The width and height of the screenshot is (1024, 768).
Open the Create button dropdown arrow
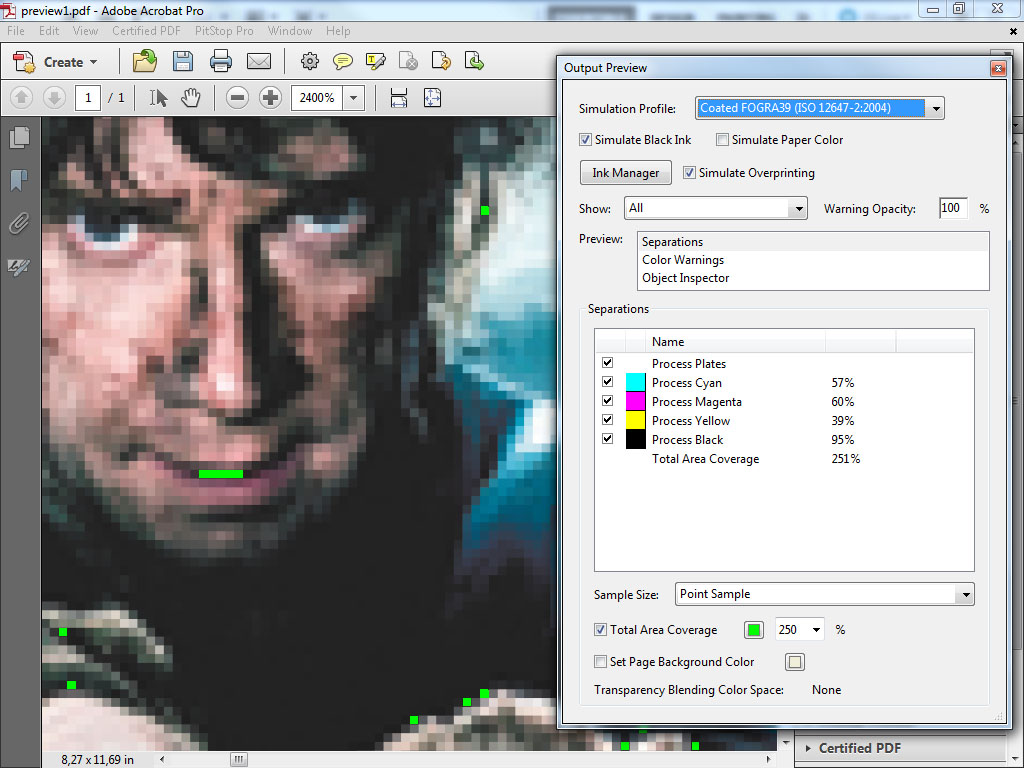point(93,63)
